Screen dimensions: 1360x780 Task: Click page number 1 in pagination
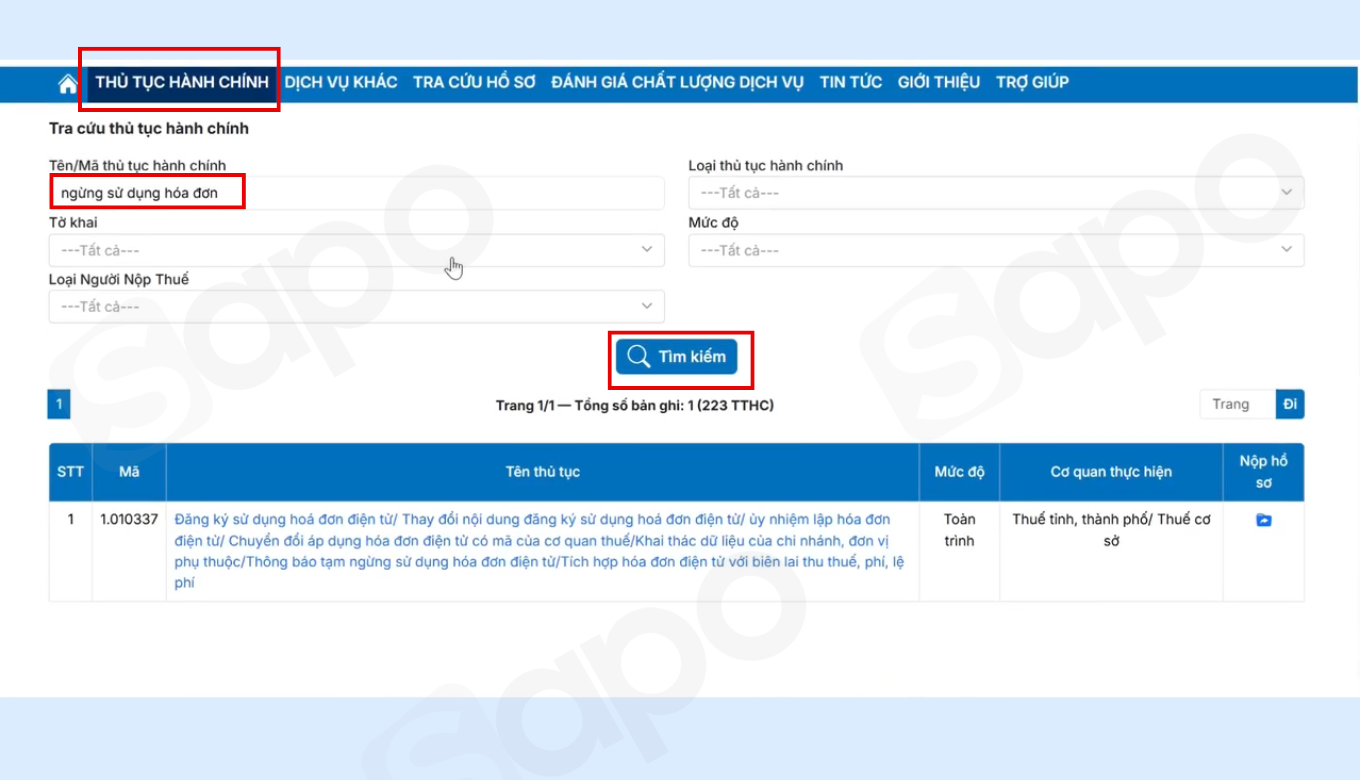coord(59,405)
